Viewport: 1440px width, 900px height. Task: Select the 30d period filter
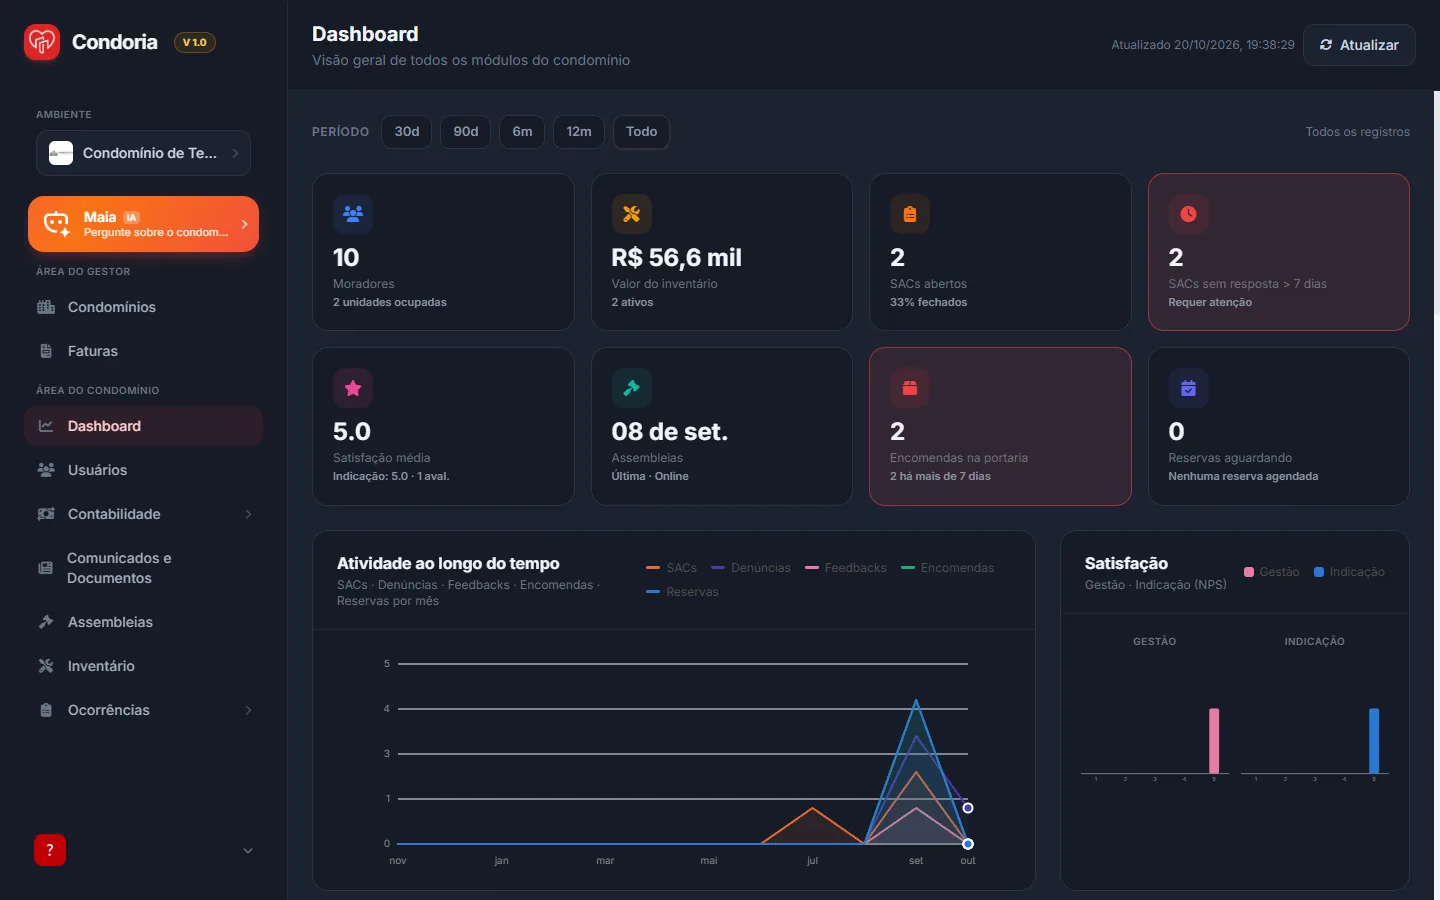[x=407, y=132]
